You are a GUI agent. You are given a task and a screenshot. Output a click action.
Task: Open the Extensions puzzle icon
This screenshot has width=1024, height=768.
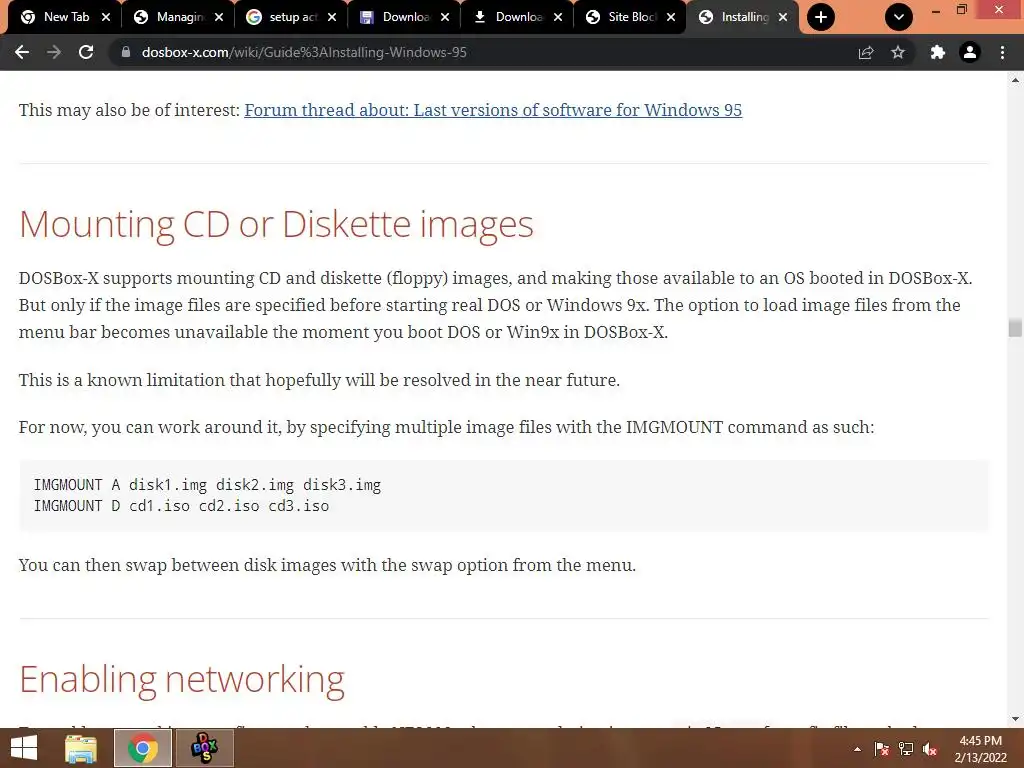(938, 52)
